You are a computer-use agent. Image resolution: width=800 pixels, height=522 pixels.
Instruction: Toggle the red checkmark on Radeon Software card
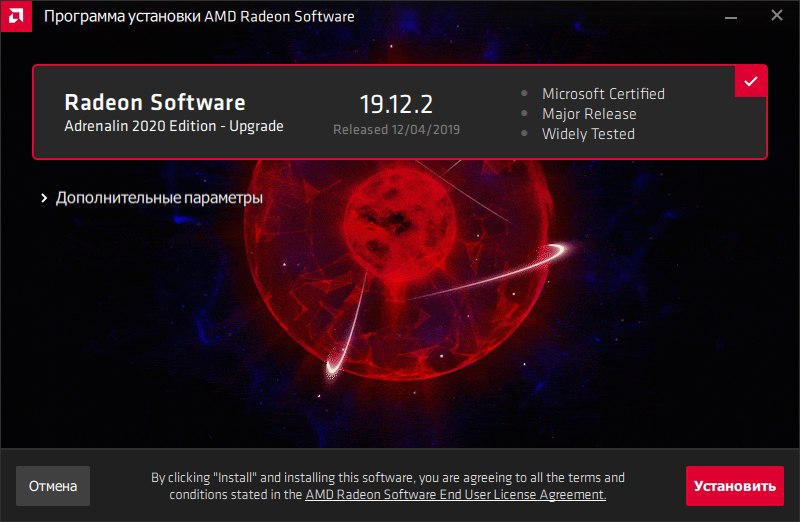[751, 82]
